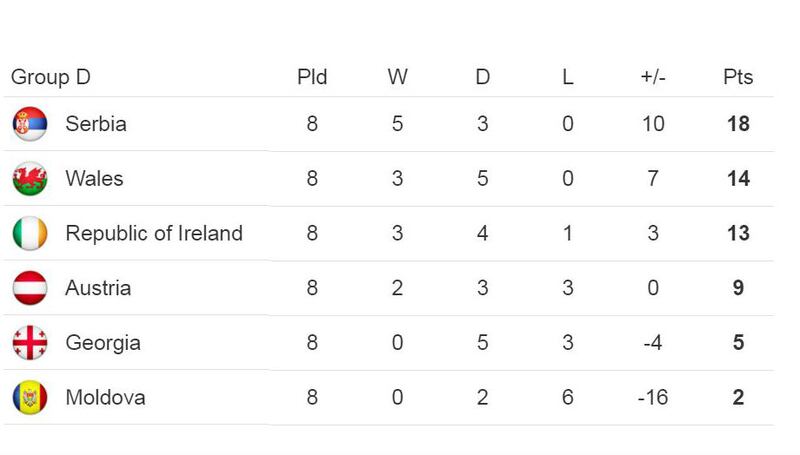
Task: Sort by the Pts column header
Action: click(x=738, y=77)
